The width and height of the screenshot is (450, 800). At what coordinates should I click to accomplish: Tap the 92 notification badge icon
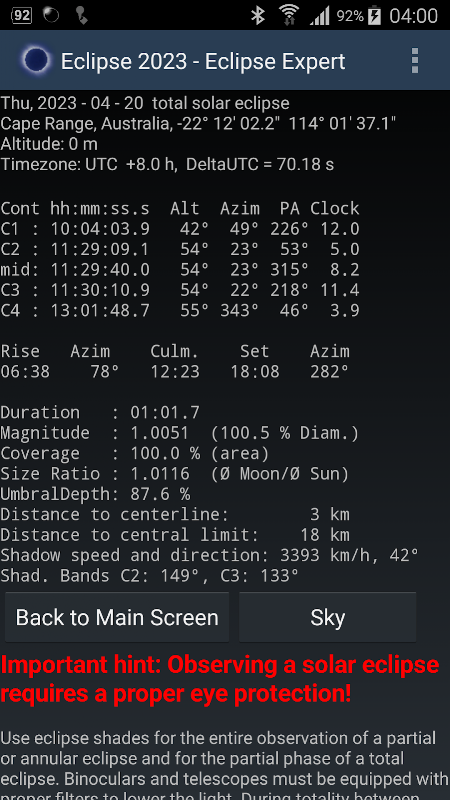(x=21, y=15)
